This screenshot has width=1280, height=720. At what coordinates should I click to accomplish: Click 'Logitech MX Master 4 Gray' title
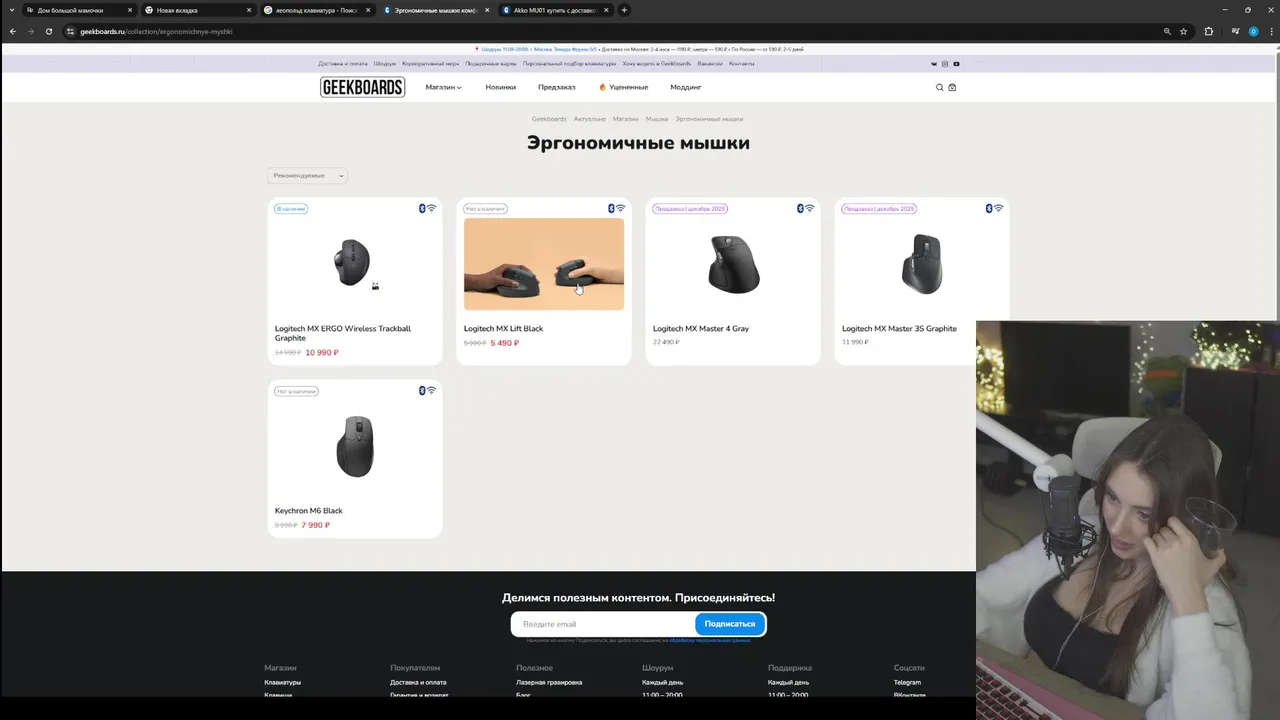(701, 329)
